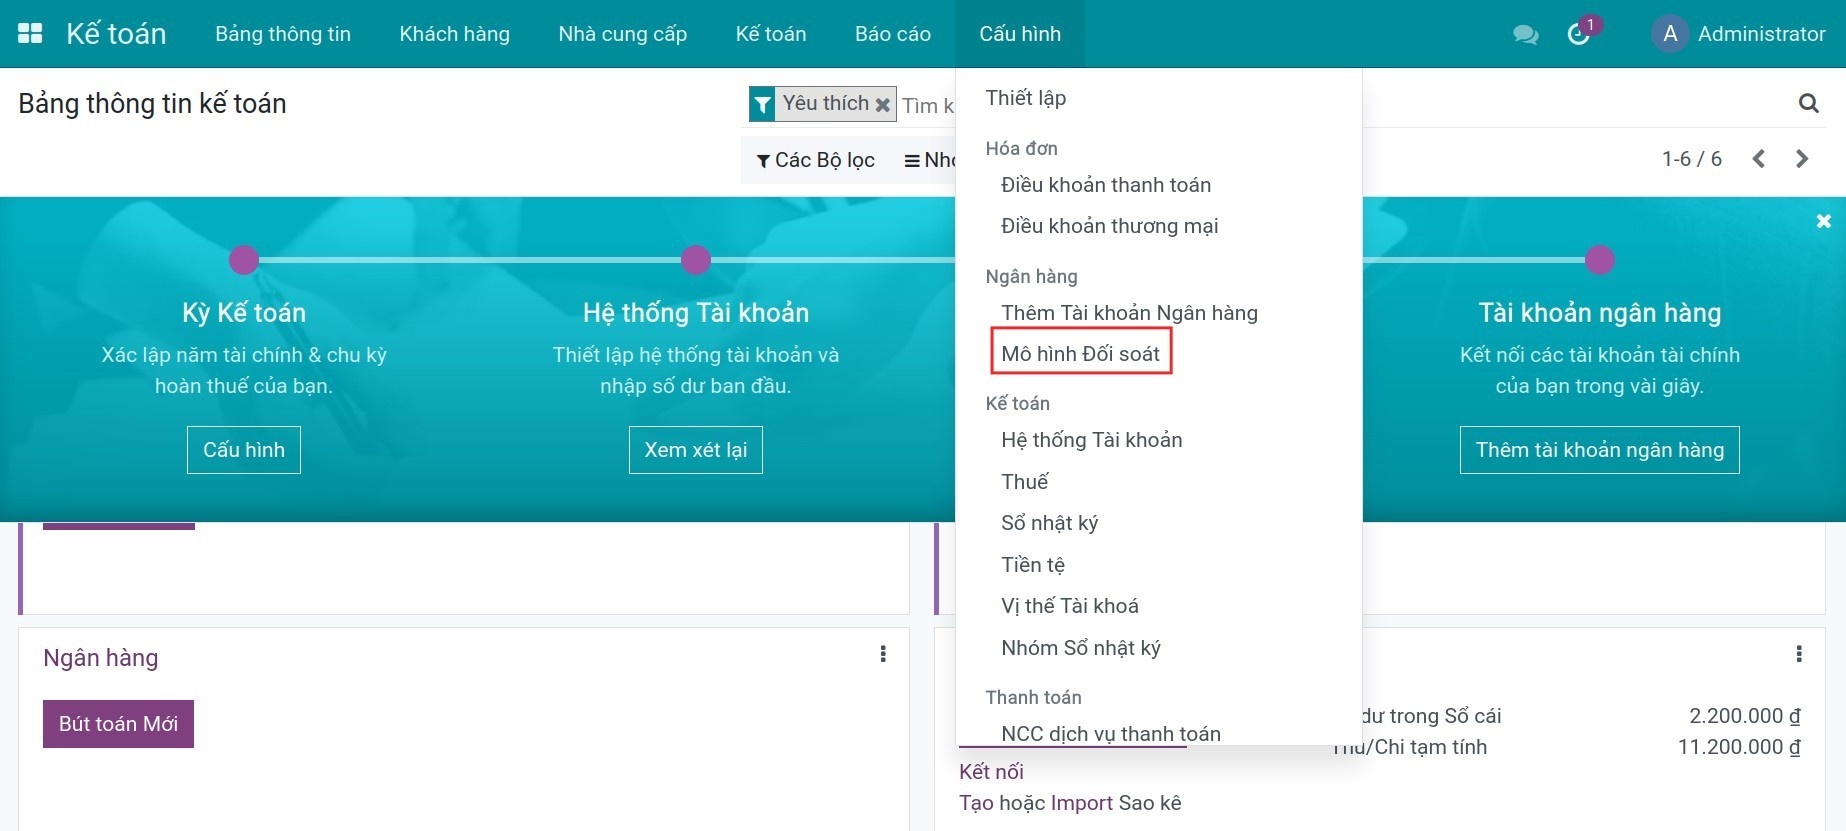Click the 1-6 / 6 pager counter
The height and width of the screenshot is (831, 1846).
click(1692, 159)
